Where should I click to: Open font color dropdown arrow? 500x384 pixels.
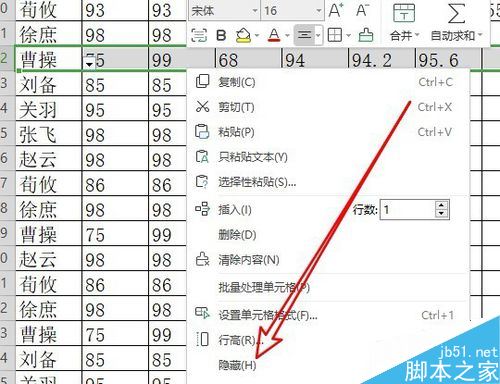pos(287,35)
